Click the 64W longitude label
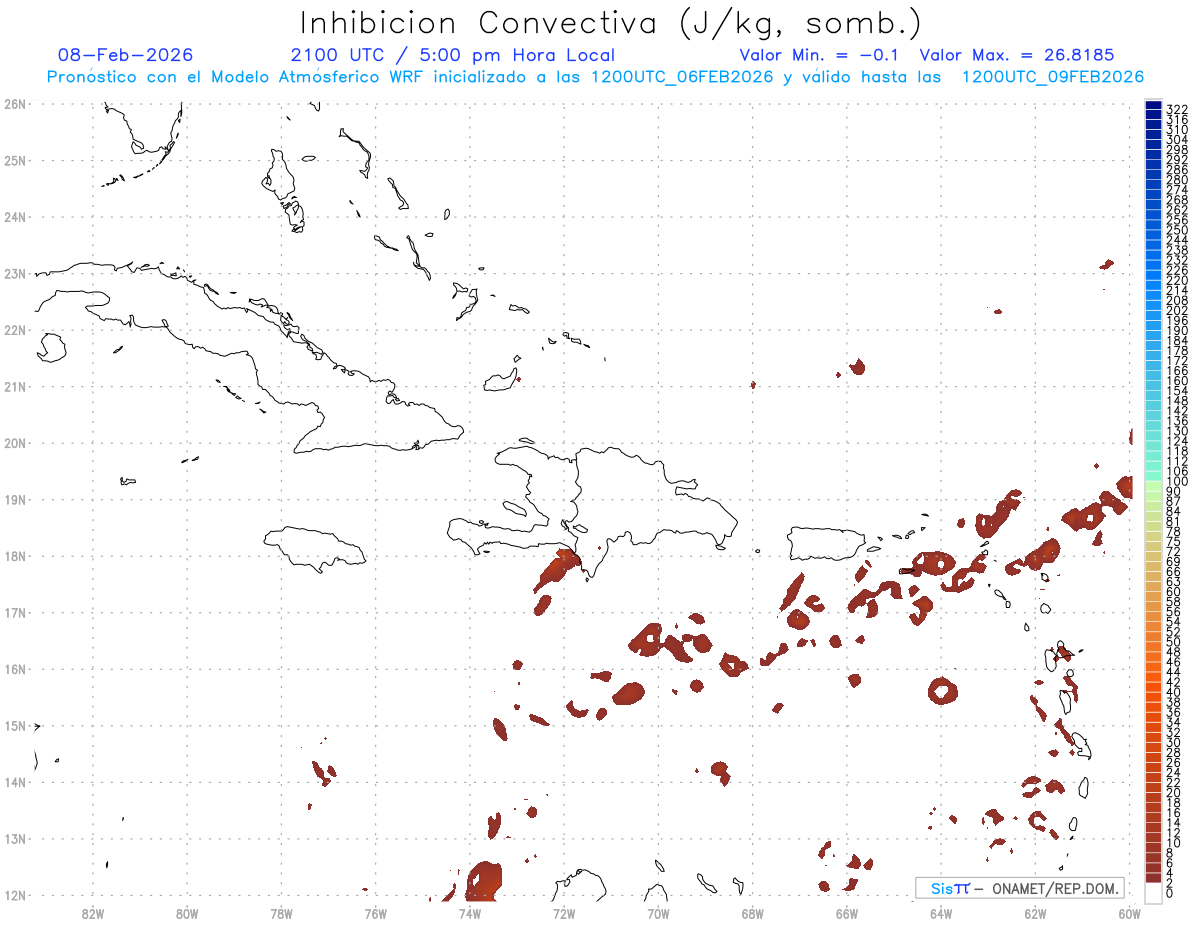 click(x=941, y=913)
